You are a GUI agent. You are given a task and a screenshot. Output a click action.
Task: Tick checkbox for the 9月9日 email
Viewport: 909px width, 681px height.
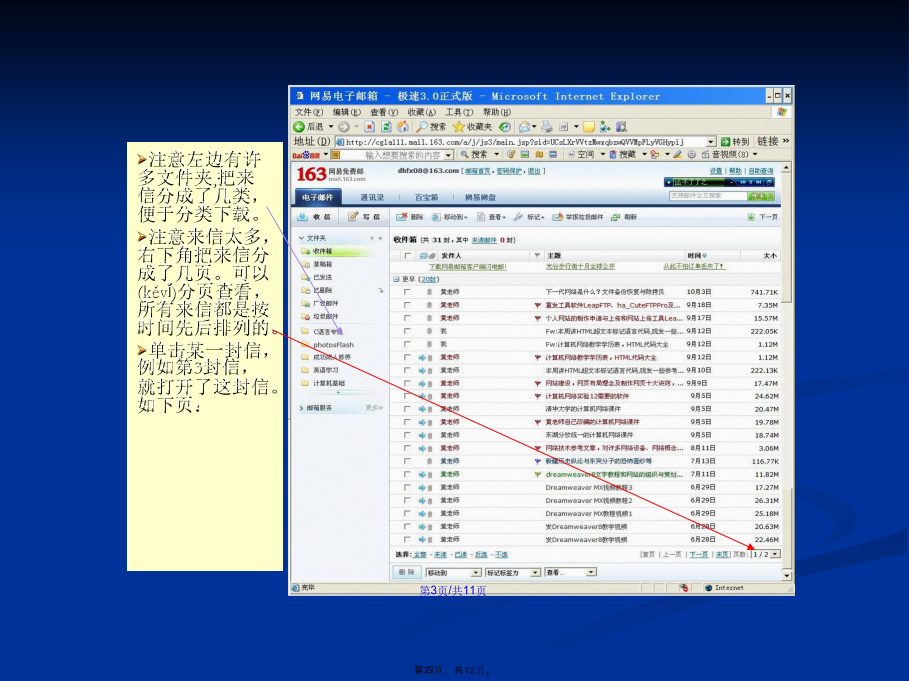(407, 383)
